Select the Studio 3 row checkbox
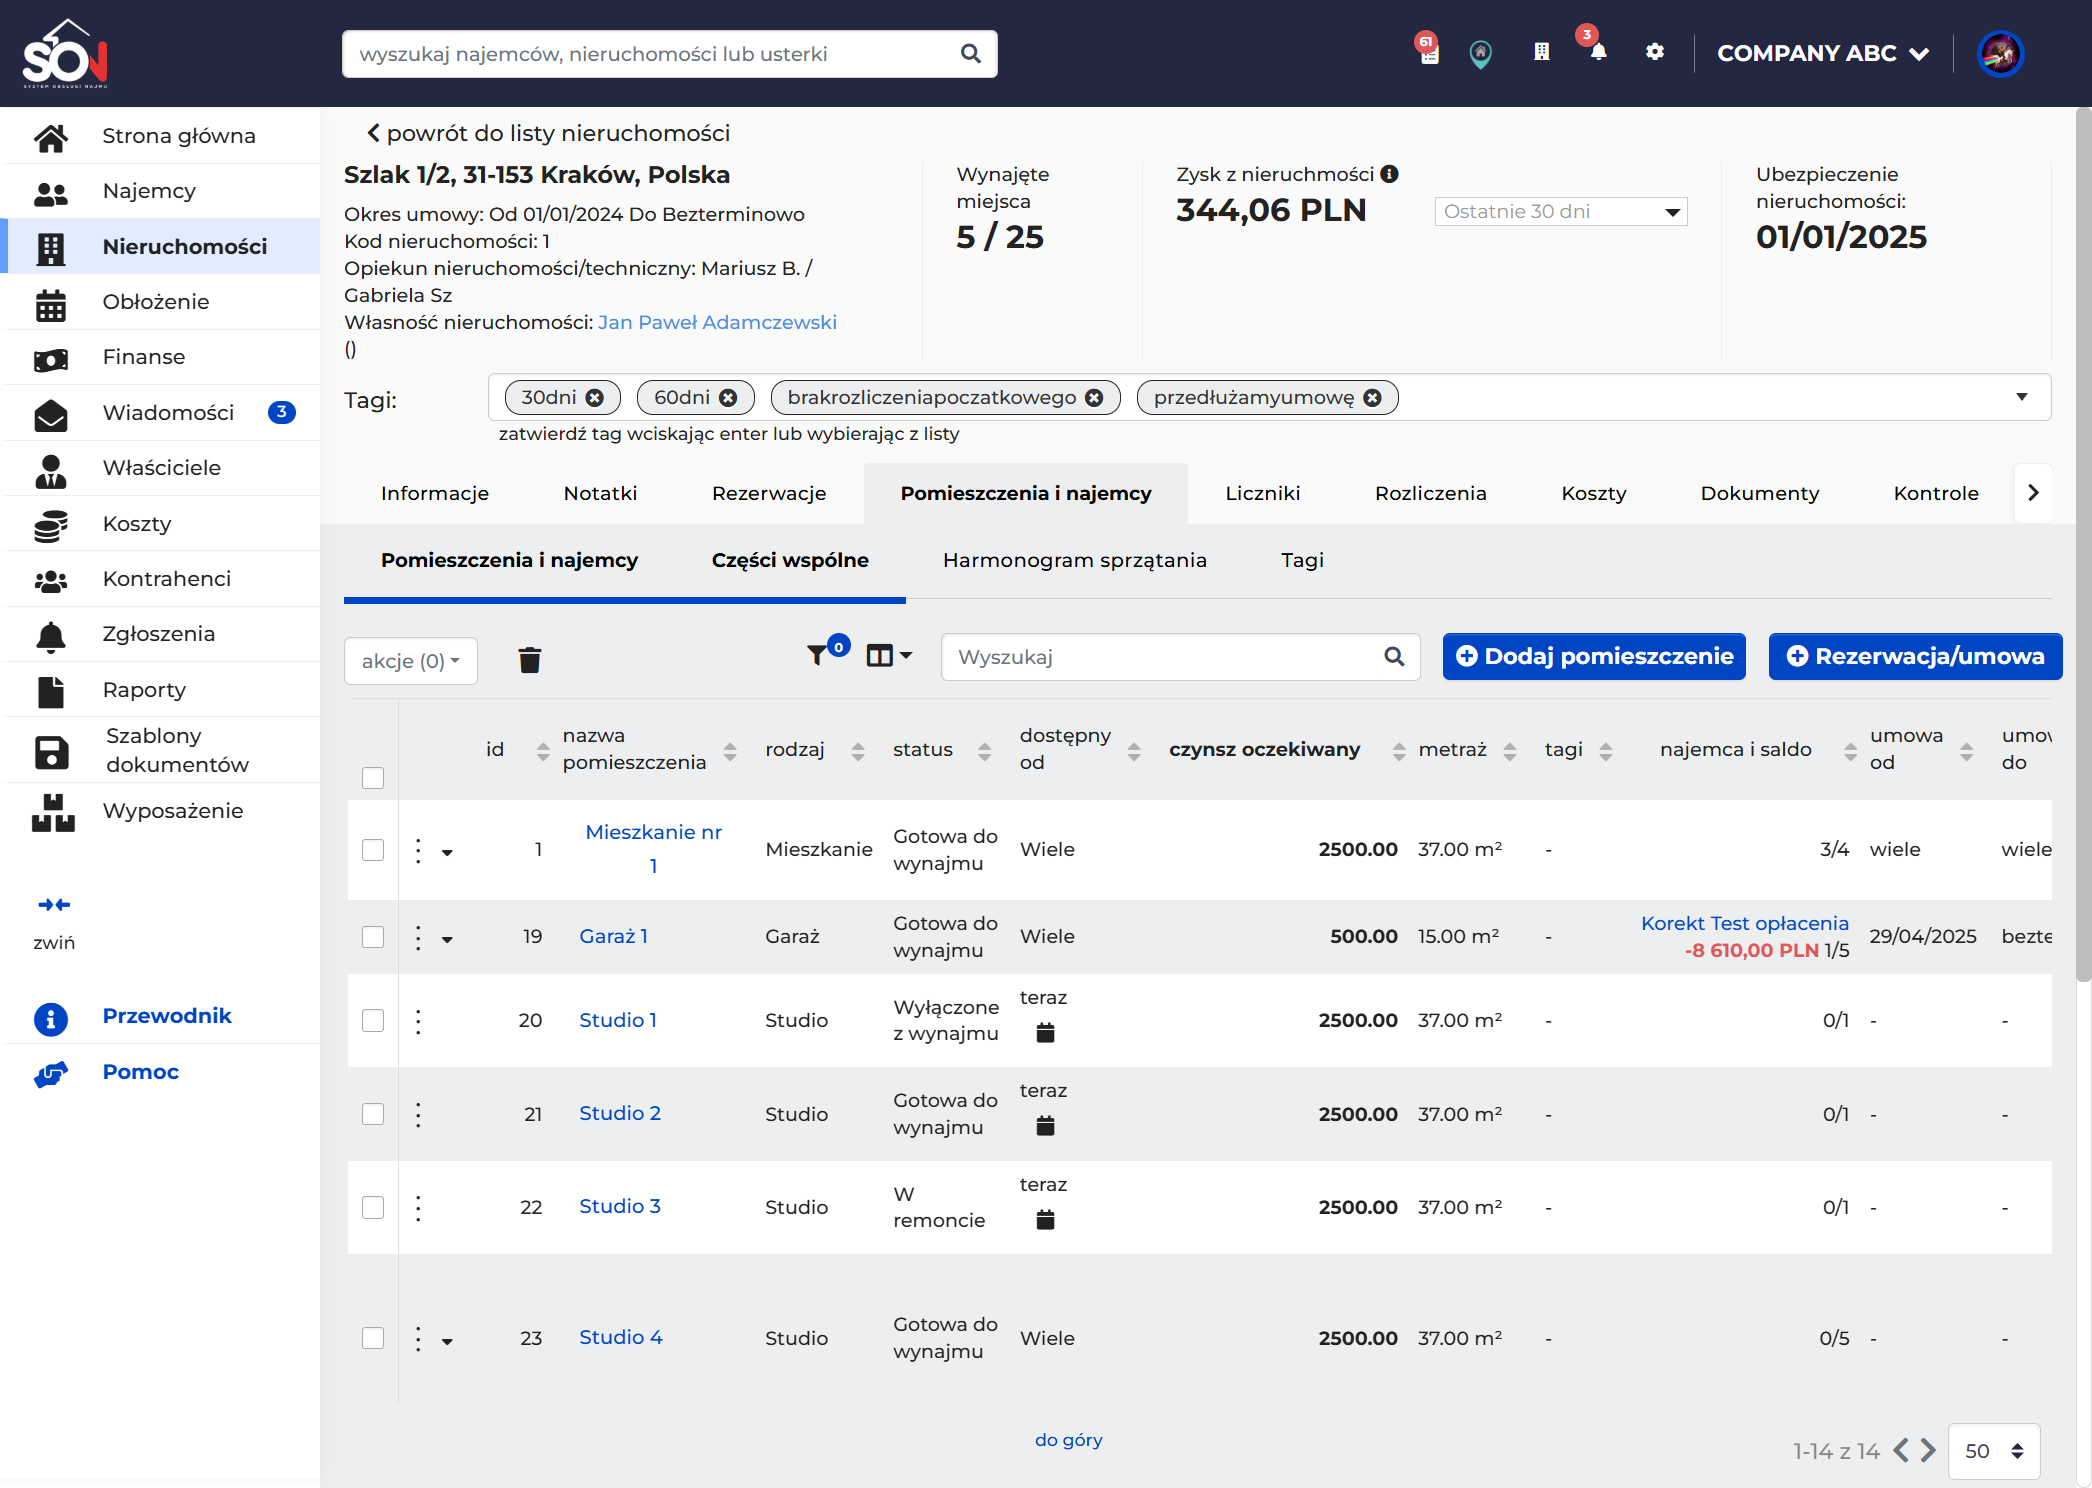Viewport: 2092px width, 1488px height. coord(373,1207)
